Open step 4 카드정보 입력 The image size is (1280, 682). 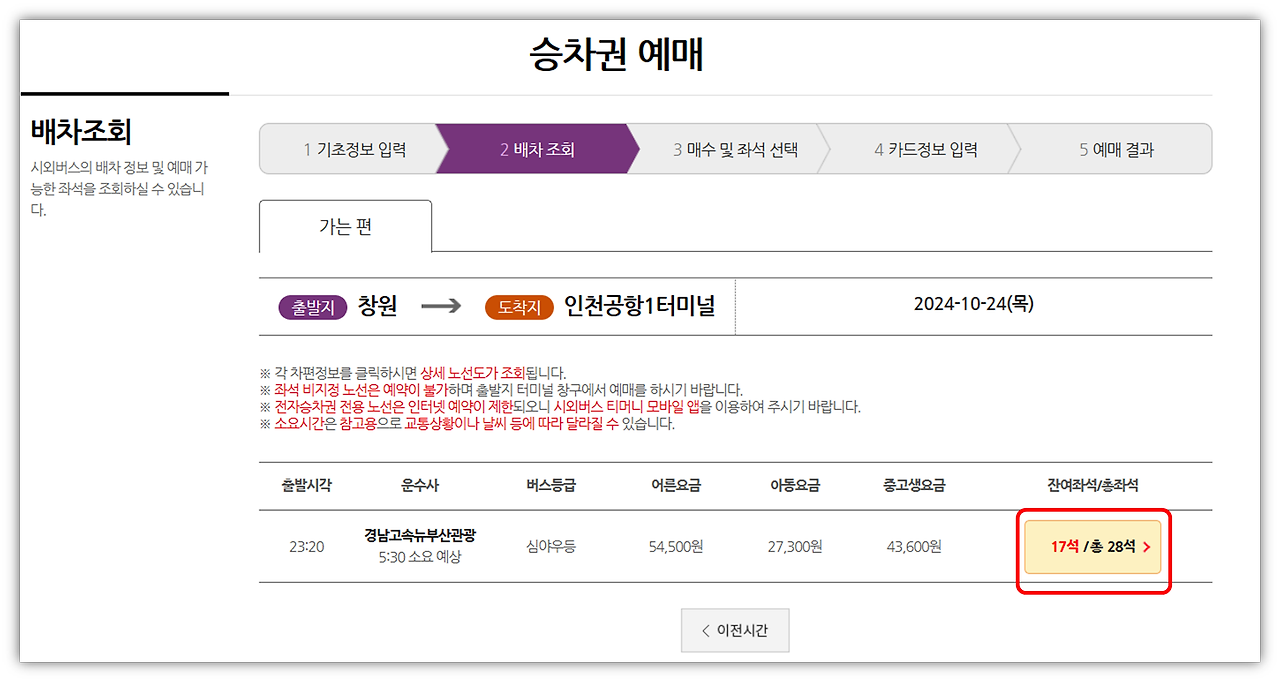pos(927,148)
